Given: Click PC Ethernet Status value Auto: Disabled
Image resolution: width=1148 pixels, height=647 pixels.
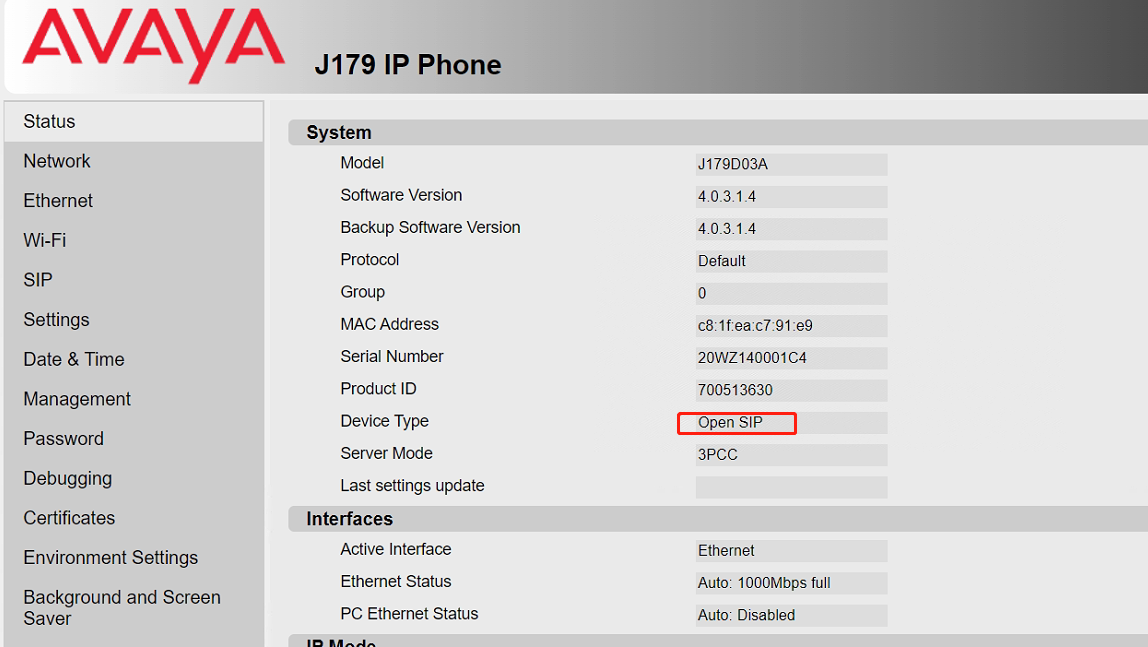Looking at the screenshot, I should pos(791,615).
